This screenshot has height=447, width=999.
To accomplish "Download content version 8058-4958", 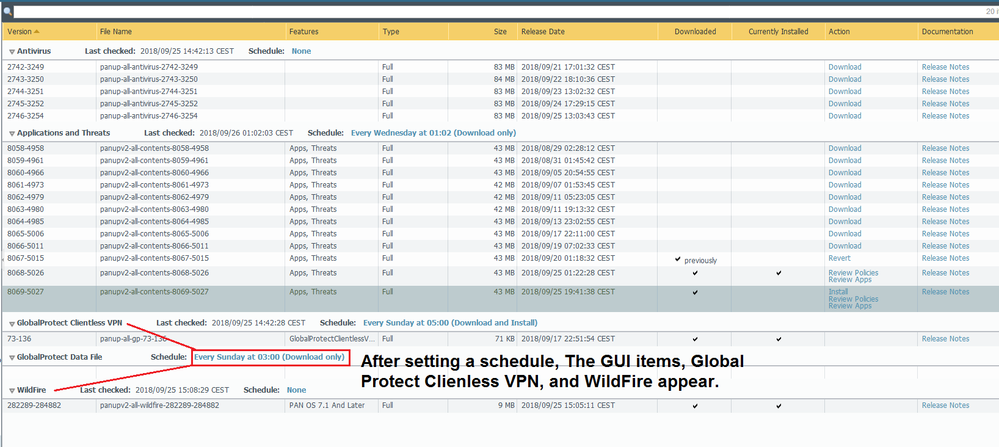I will [x=845, y=148].
